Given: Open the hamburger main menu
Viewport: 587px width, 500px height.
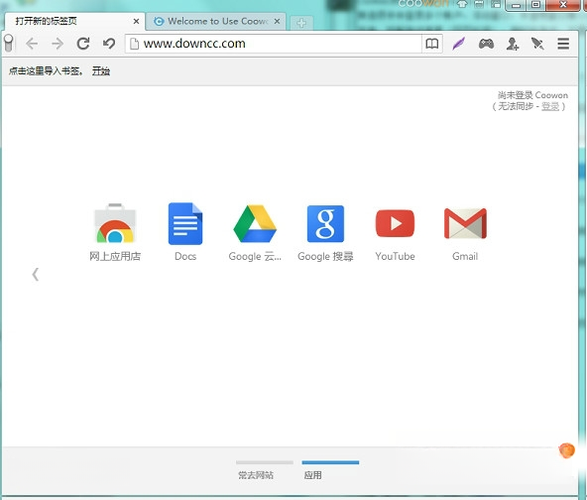Looking at the screenshot, I should 563,44.
